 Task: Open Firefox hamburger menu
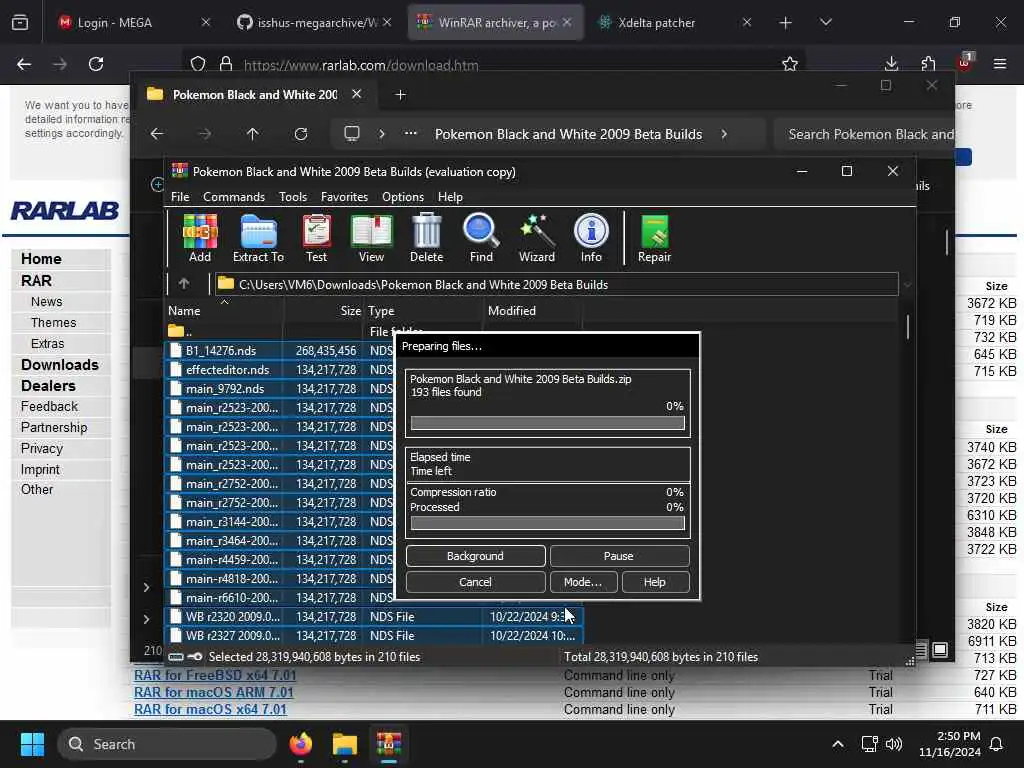pyautogui.click(x=1000, y=64)
